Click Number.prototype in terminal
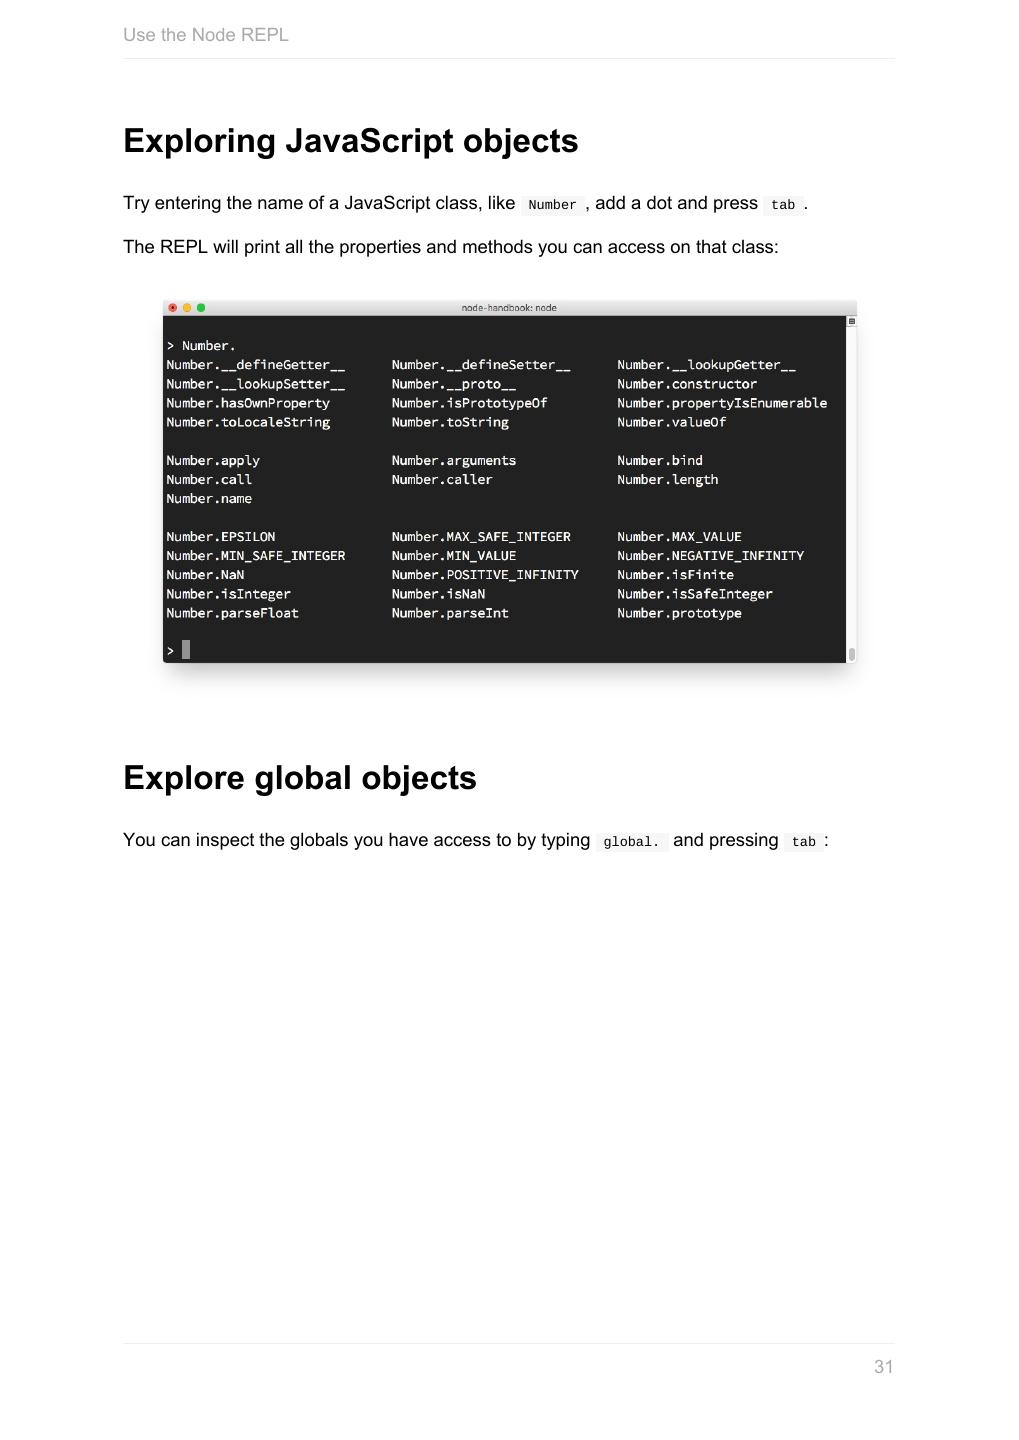Viewport: 1019px width, 1440px height. click(680, 613)
